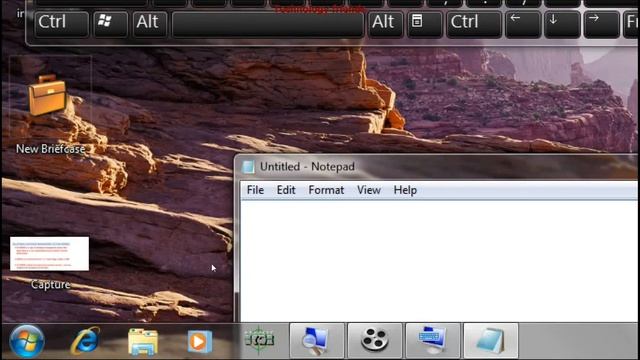Viewport: 640px width, 360px height.
Task: Open the Help menu in Notepad
Action: (x=405, y=190)
